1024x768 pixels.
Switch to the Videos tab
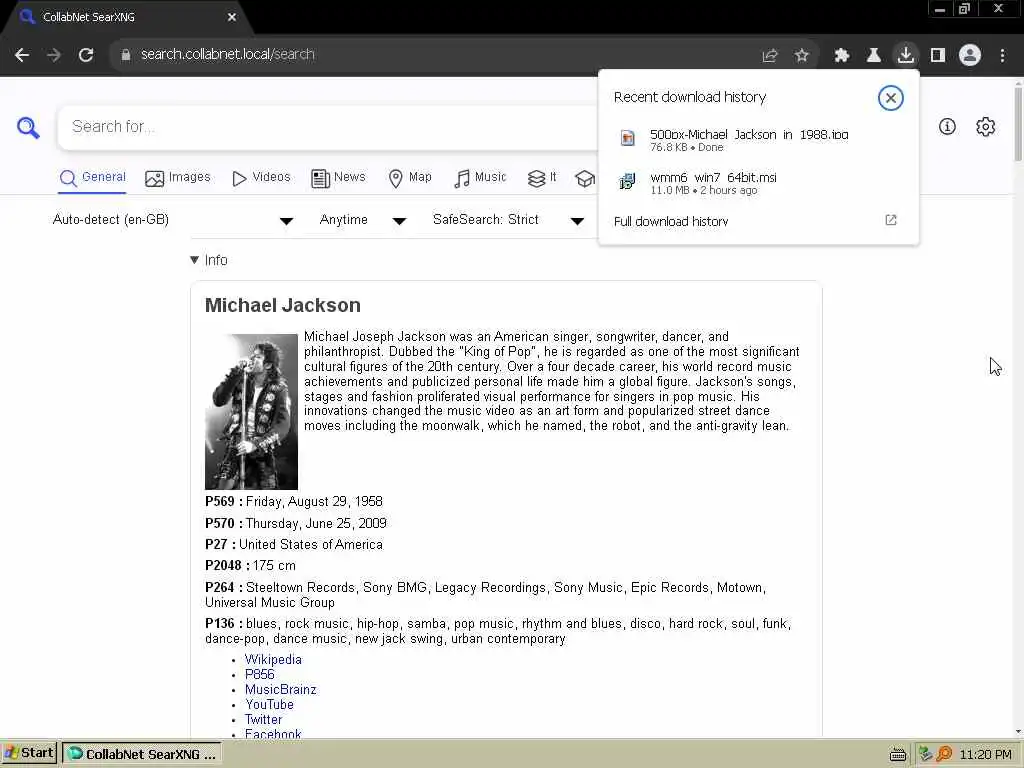click(261, 178)
